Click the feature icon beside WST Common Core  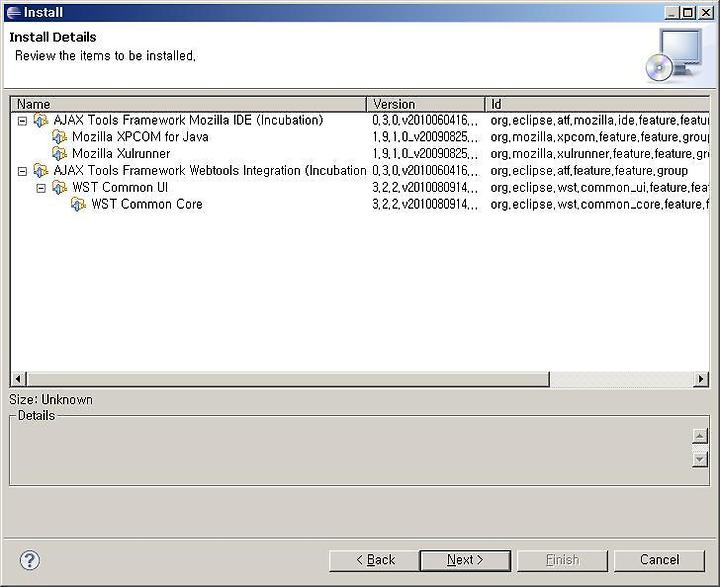79,204
